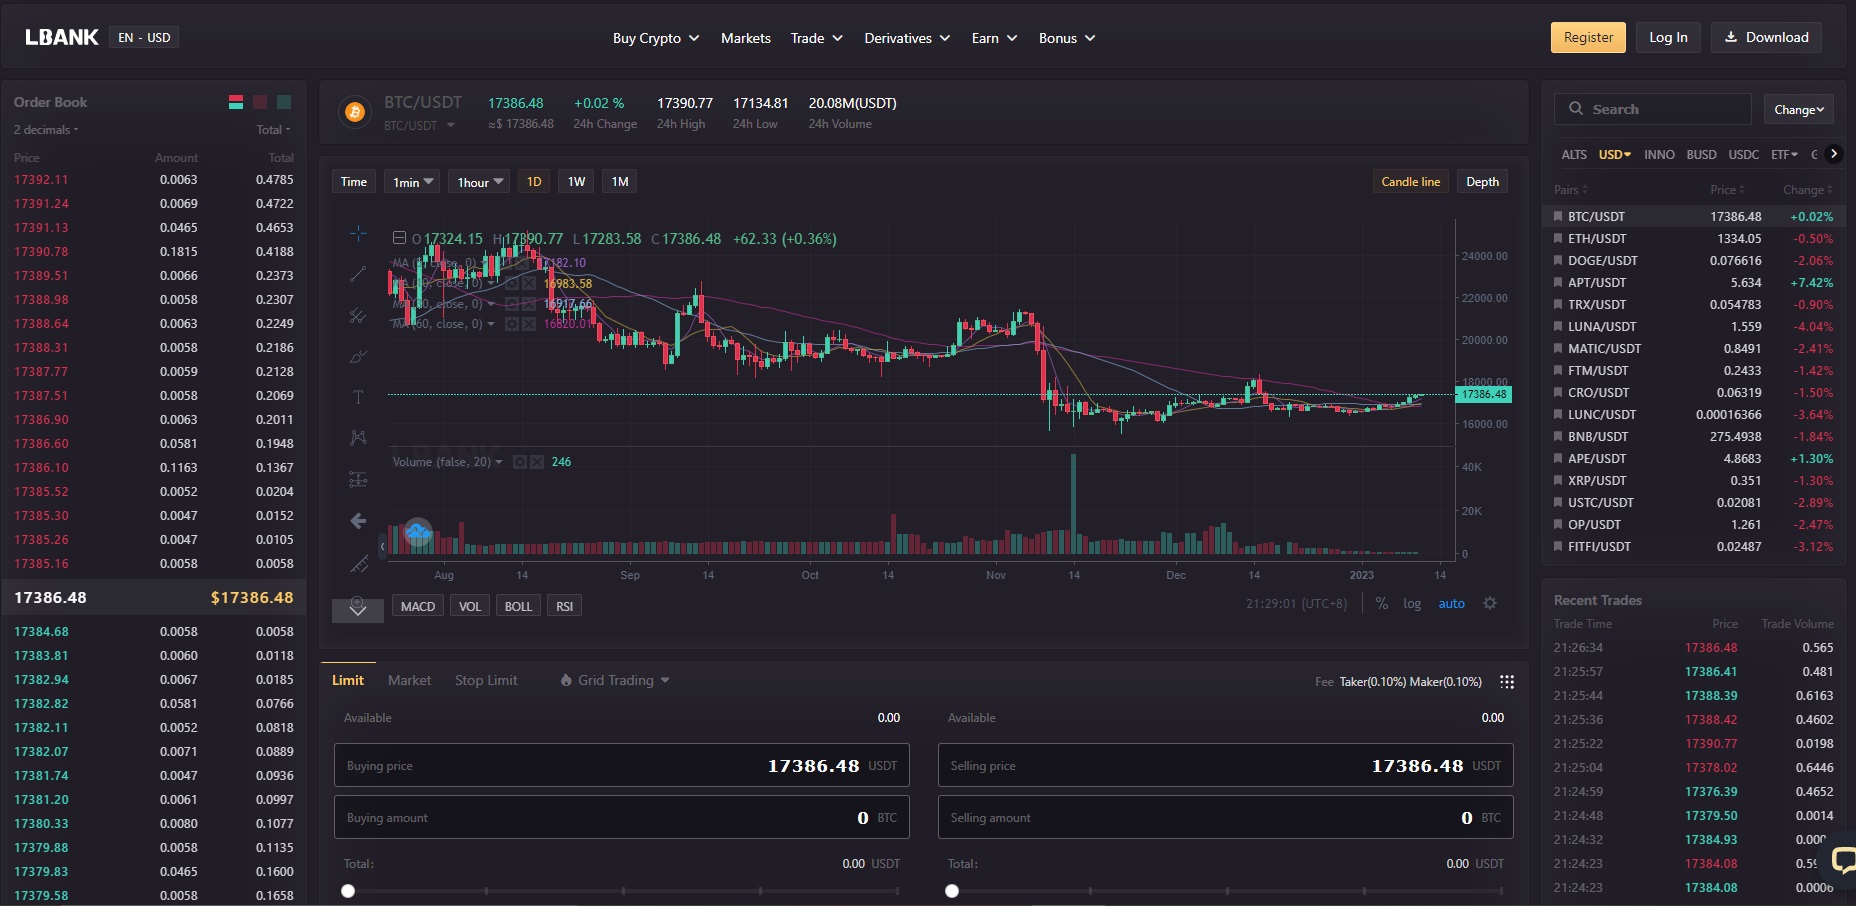Viewport: 1856px width, 906px height.
Task: Add the MACD indicator
Action: 418,606
